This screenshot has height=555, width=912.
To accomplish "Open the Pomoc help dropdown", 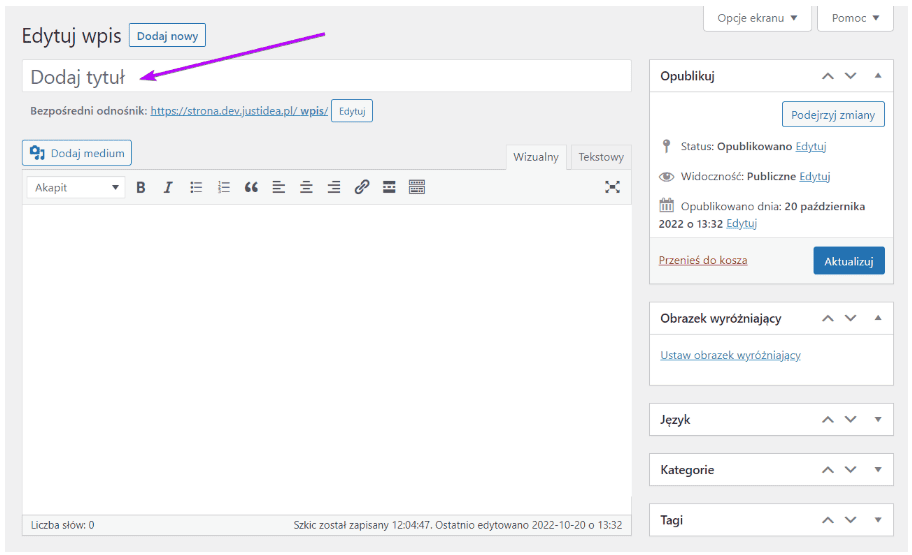I will pos(855,18).
